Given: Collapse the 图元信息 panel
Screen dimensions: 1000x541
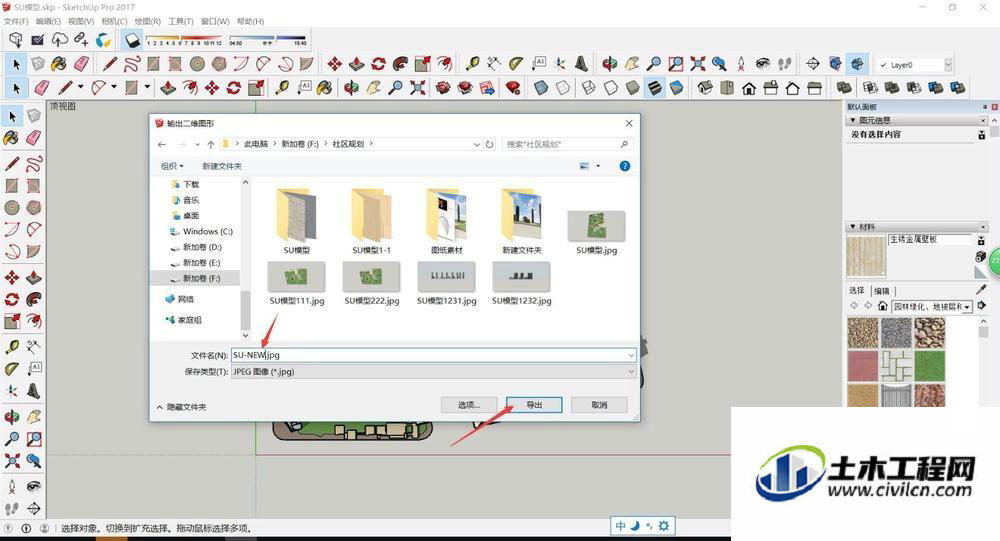Looking at the screenshot, I should (x=853, y=120).
